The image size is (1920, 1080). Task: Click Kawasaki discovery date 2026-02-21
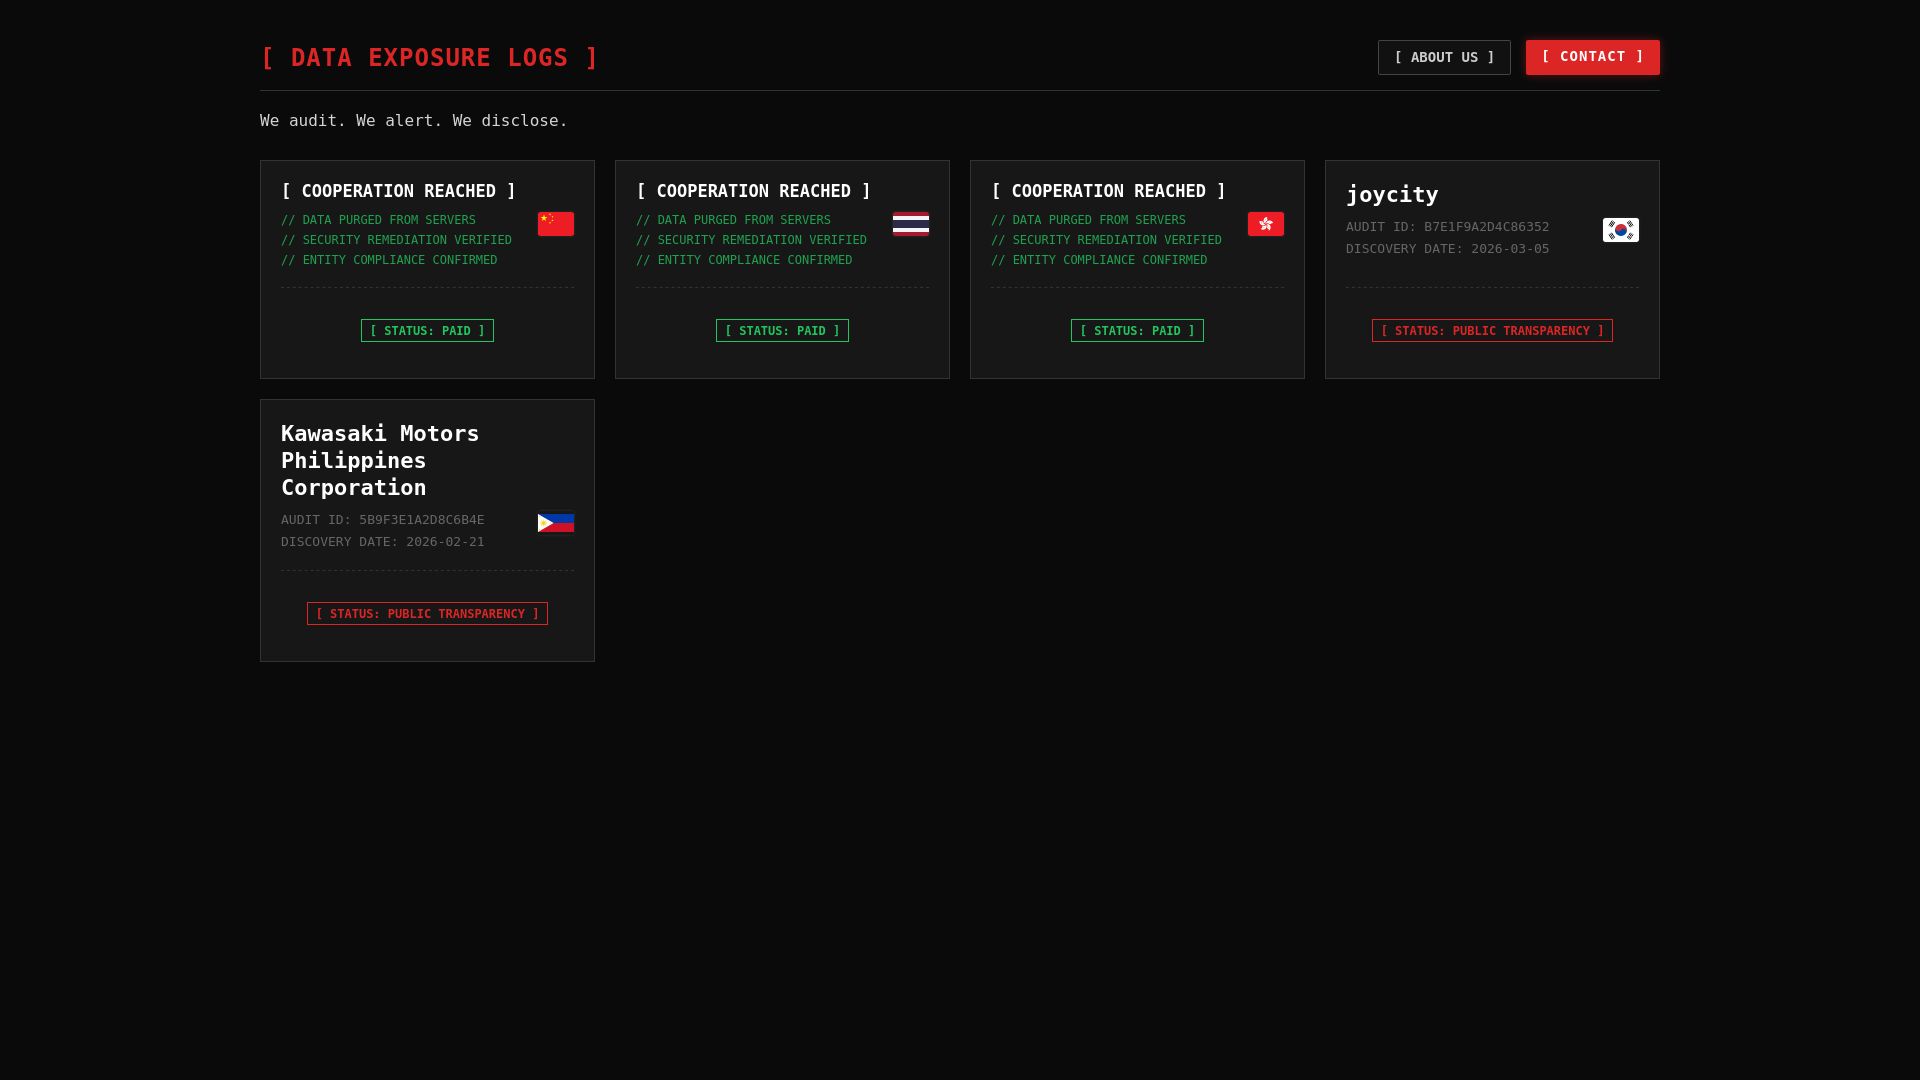click(444, 542)
